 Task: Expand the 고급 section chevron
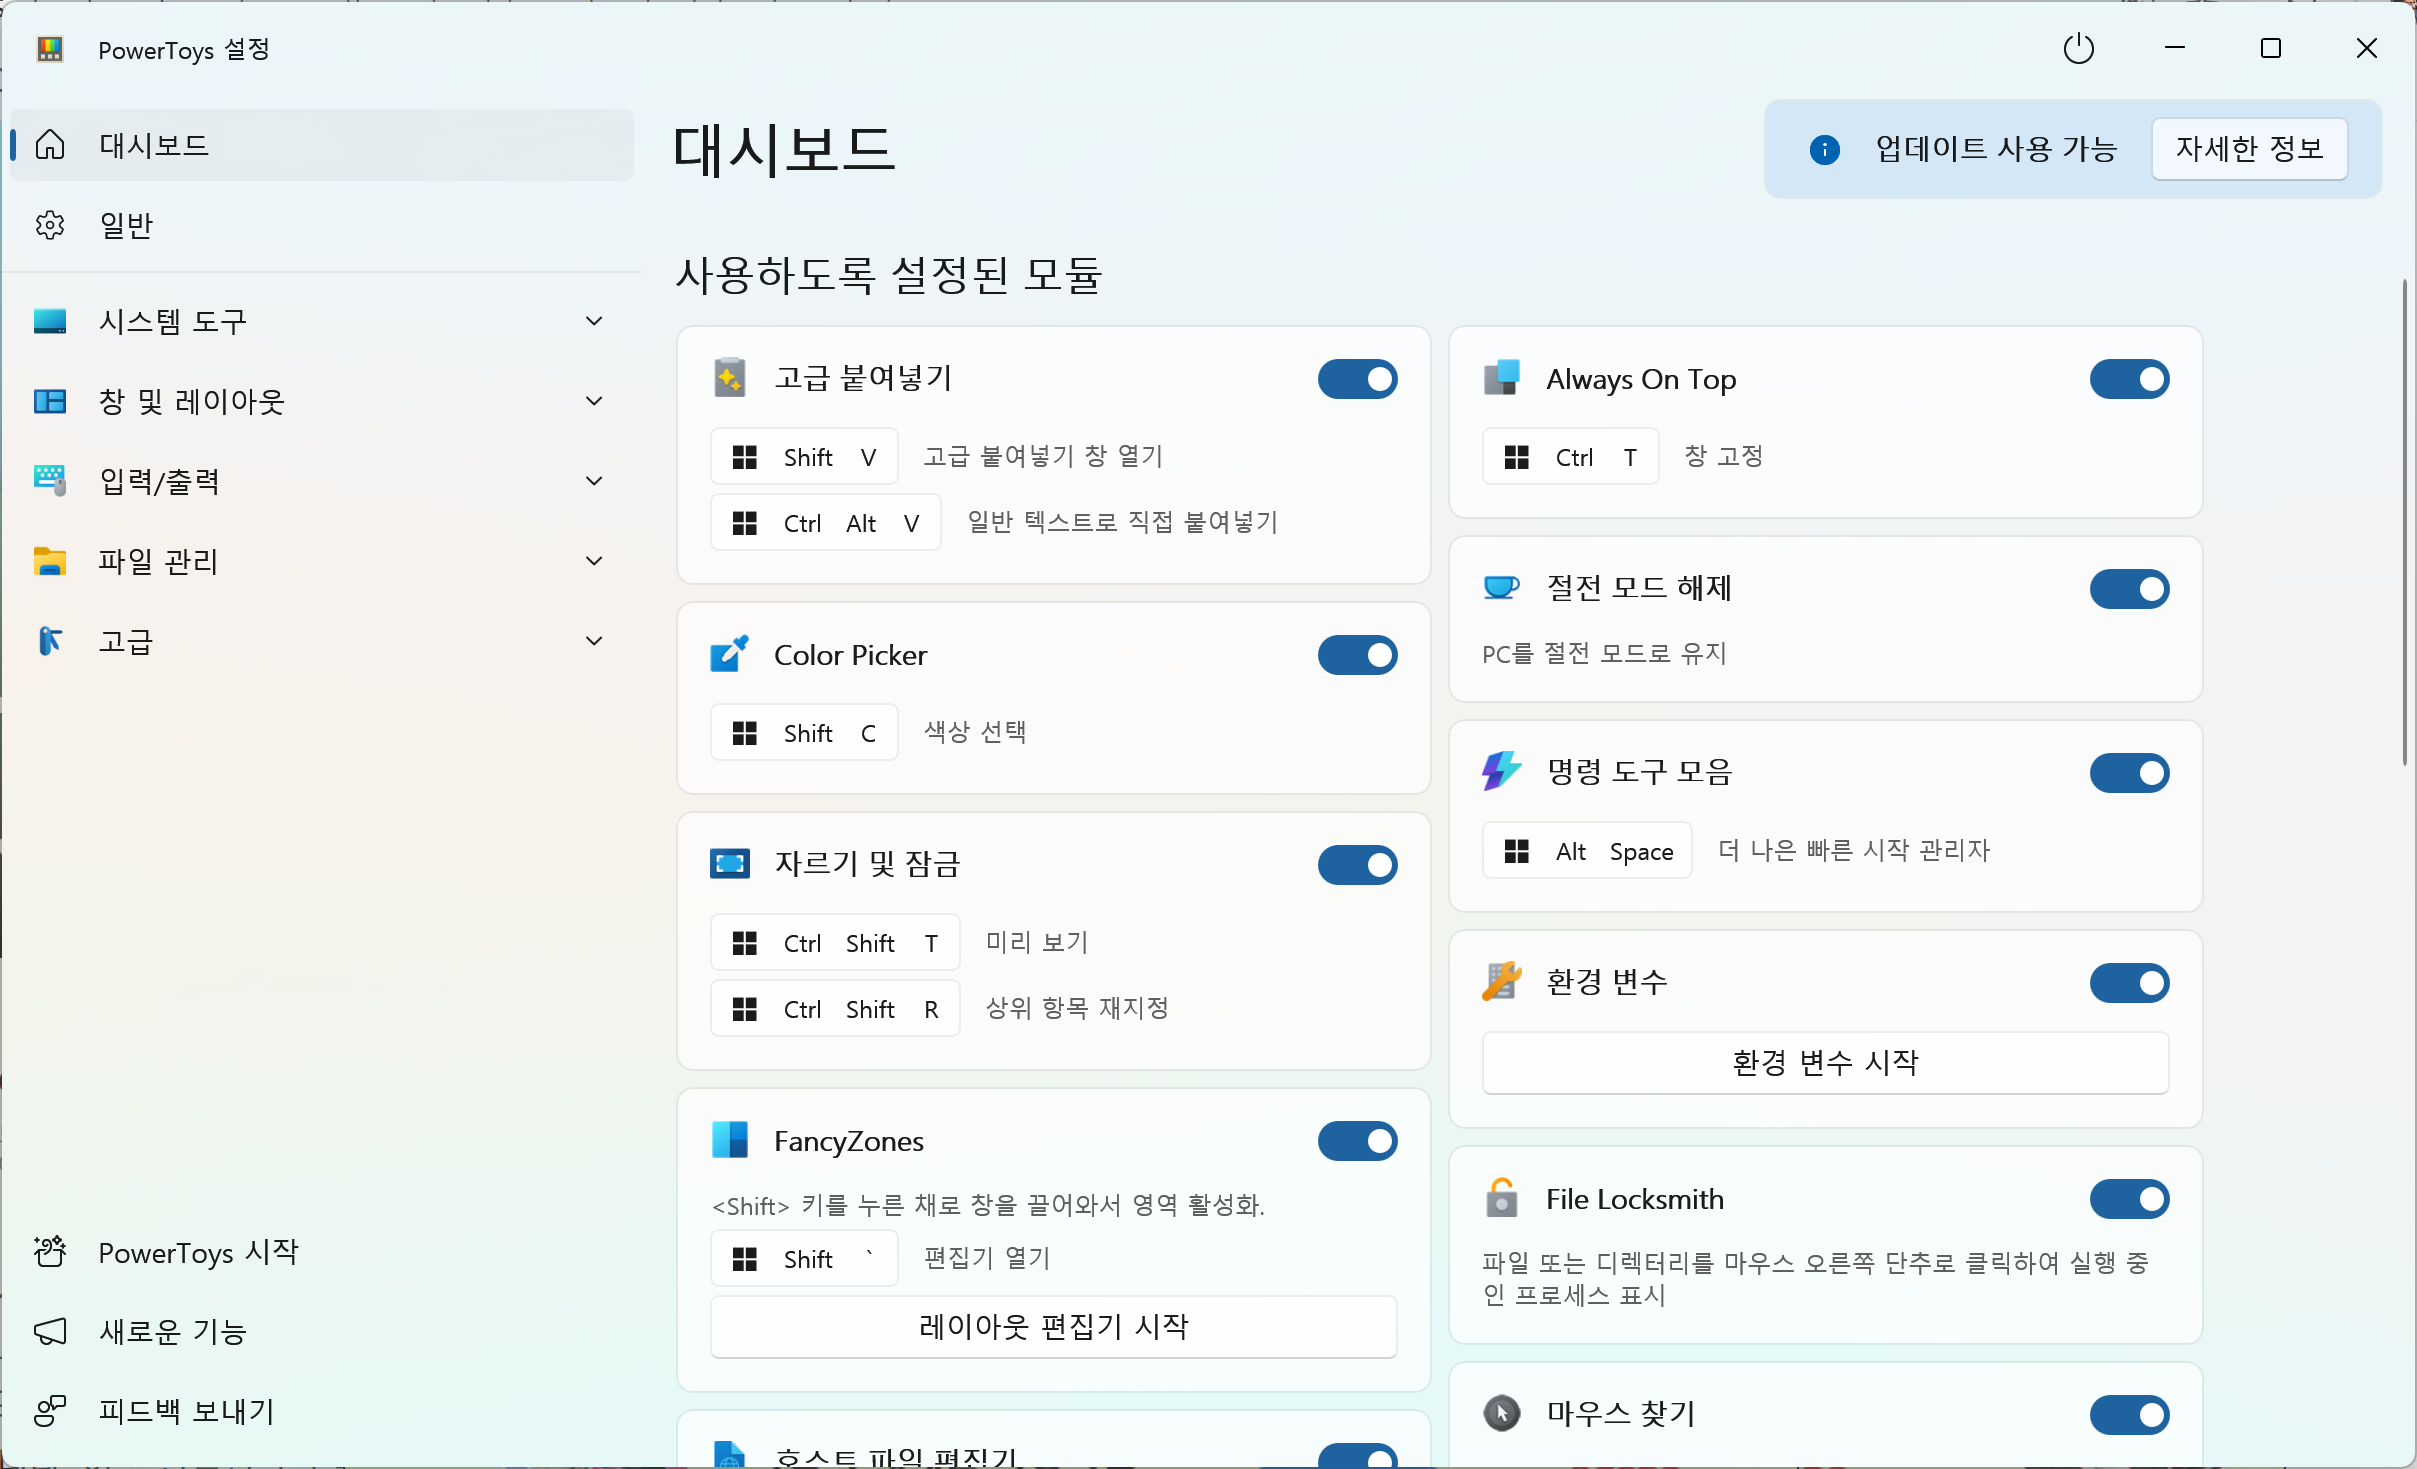(x=594, y=641)
